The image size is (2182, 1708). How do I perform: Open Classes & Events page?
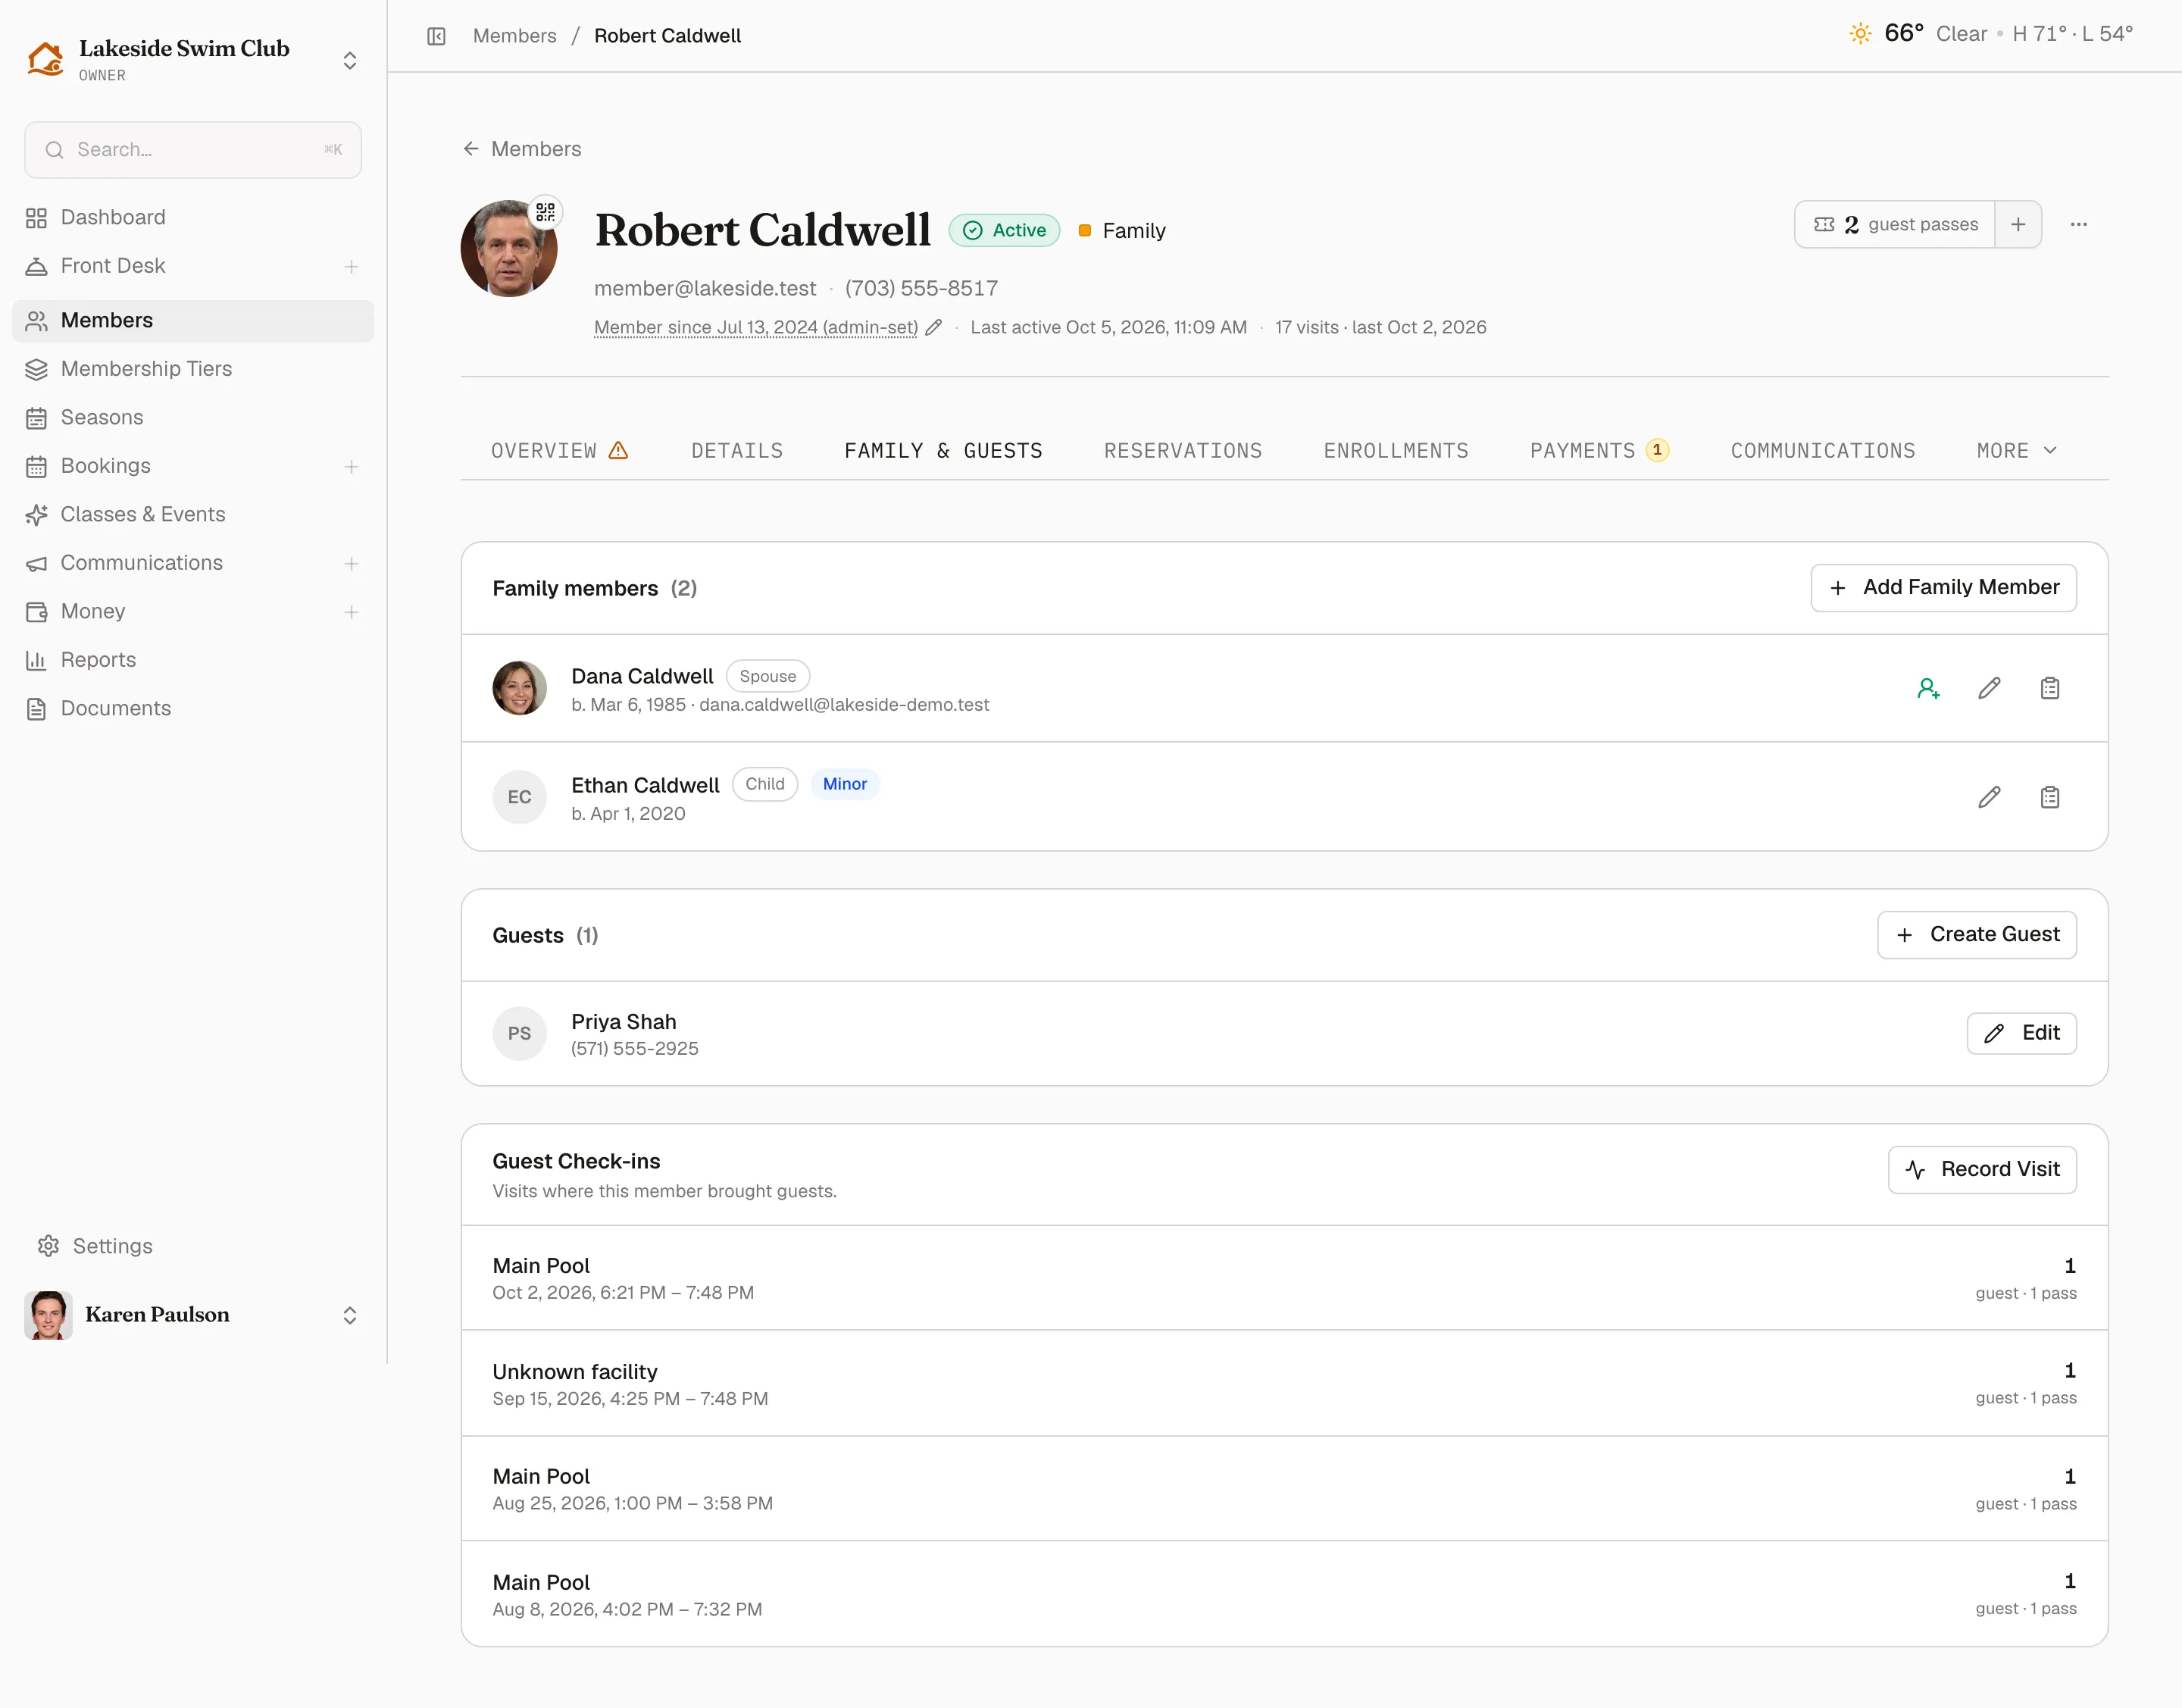click(193, 514)
